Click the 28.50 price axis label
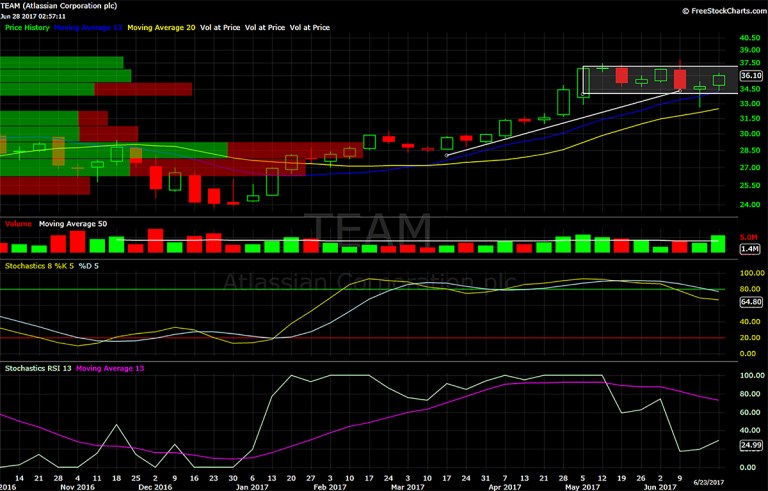768x491 pixels. tap(750, 150)
